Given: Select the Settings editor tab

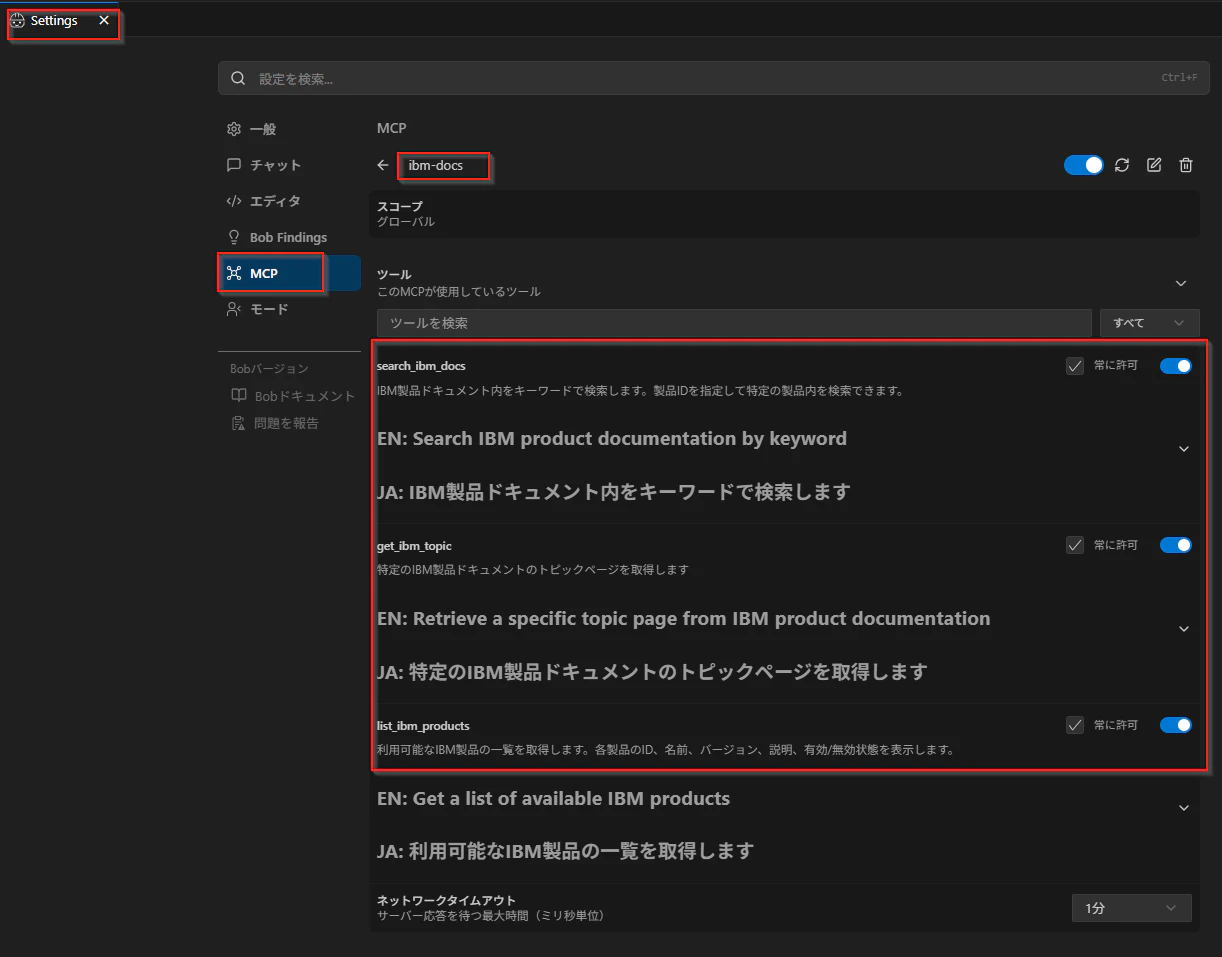Looking at the screenshot, I should tap(62, 20).
